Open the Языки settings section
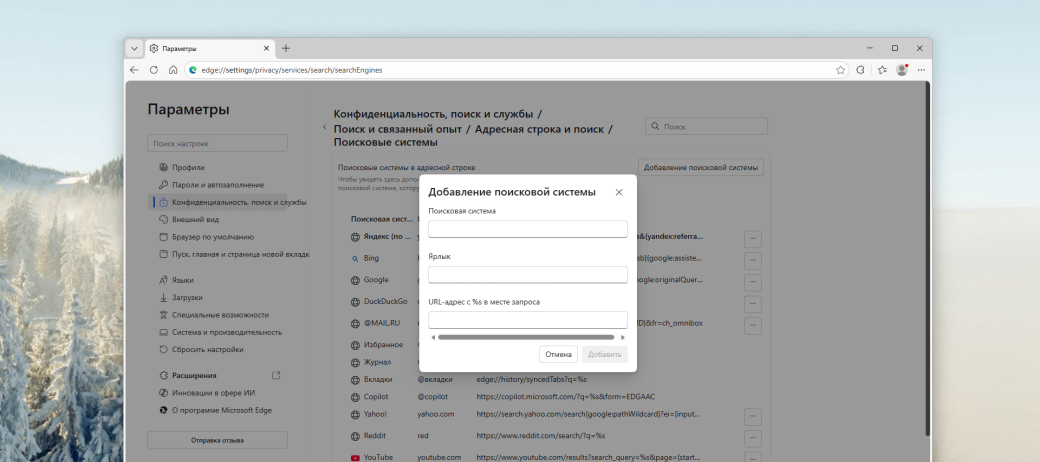 [x=183, y=280]
